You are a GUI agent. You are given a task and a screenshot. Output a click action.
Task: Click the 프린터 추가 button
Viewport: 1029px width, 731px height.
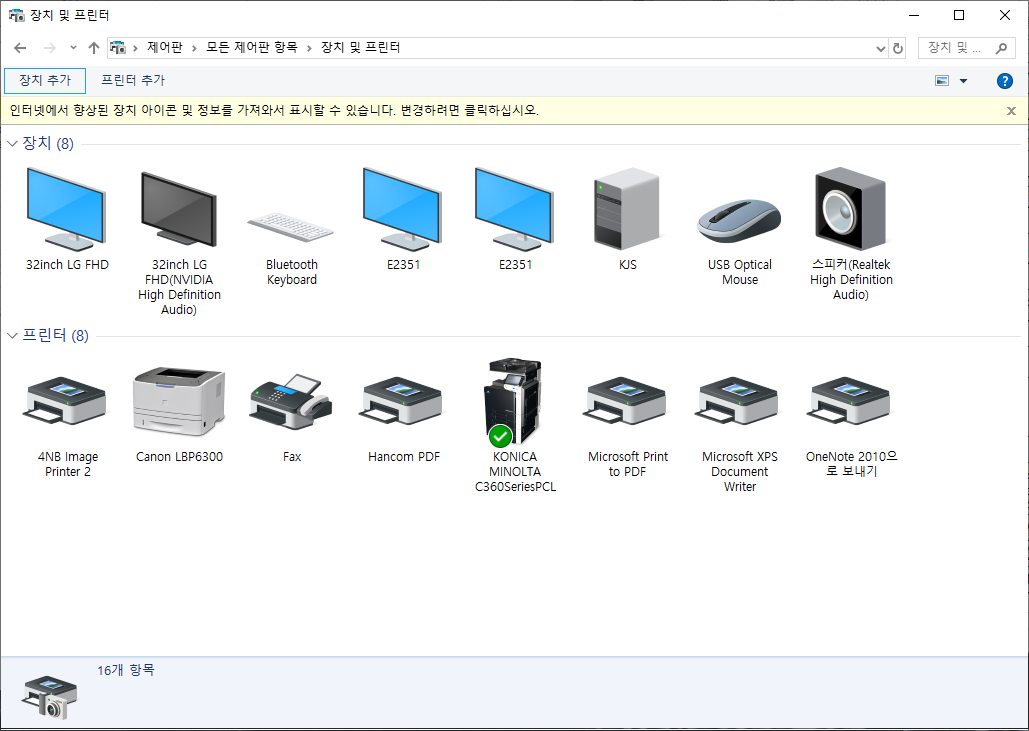click(133, 81)
